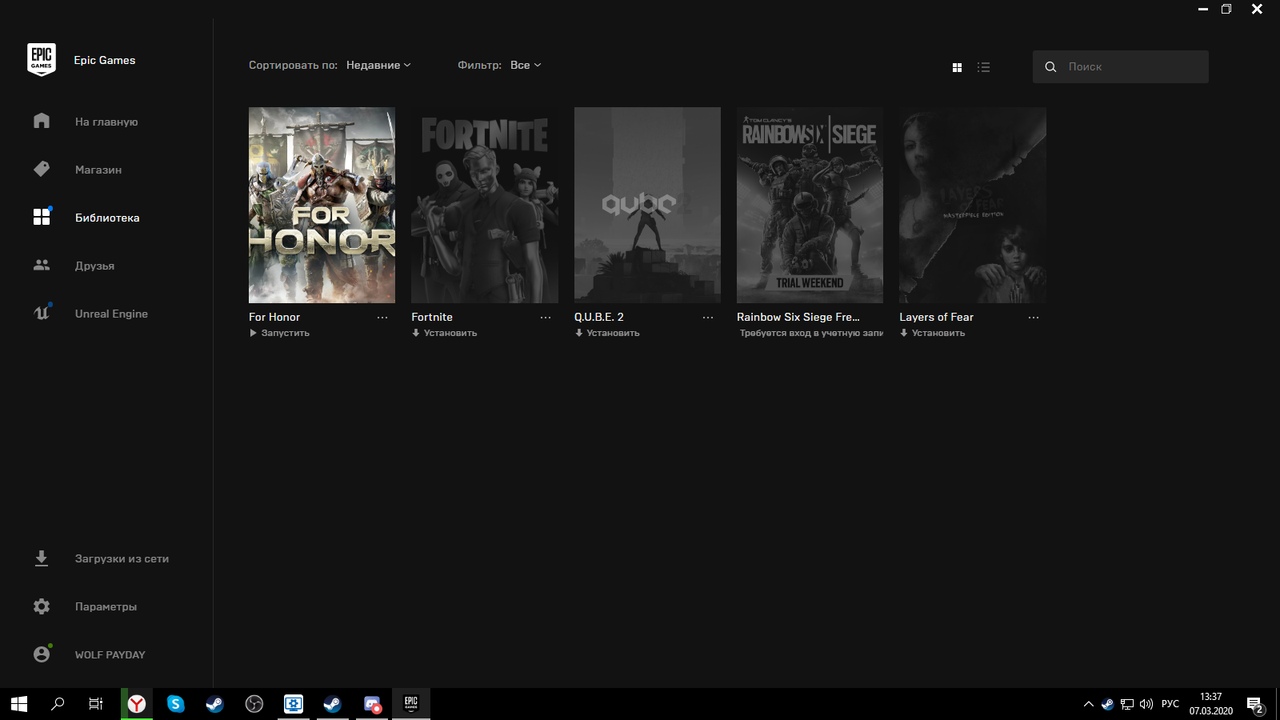Viewport: 1280px width, 720px height.
Task: Click the РУС language indicator
Action: click(1170, 704)
